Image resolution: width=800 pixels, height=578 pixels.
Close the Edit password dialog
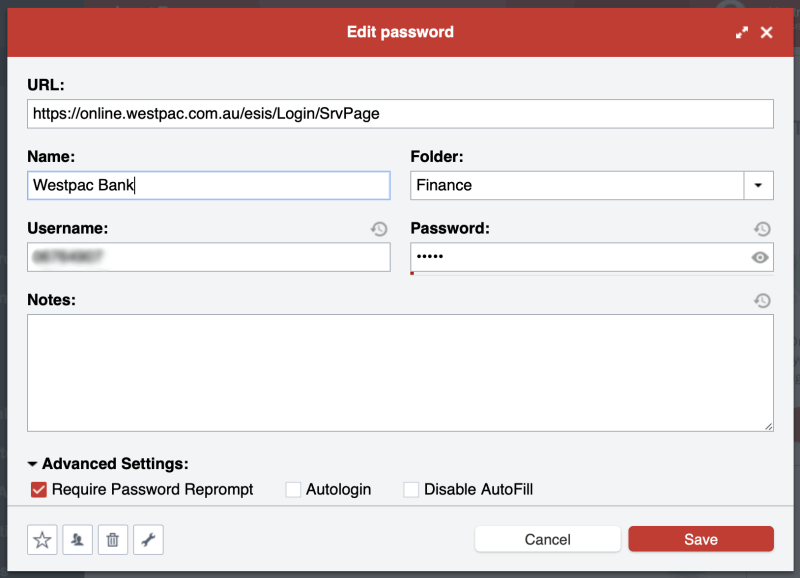click(x=766, y=33)
